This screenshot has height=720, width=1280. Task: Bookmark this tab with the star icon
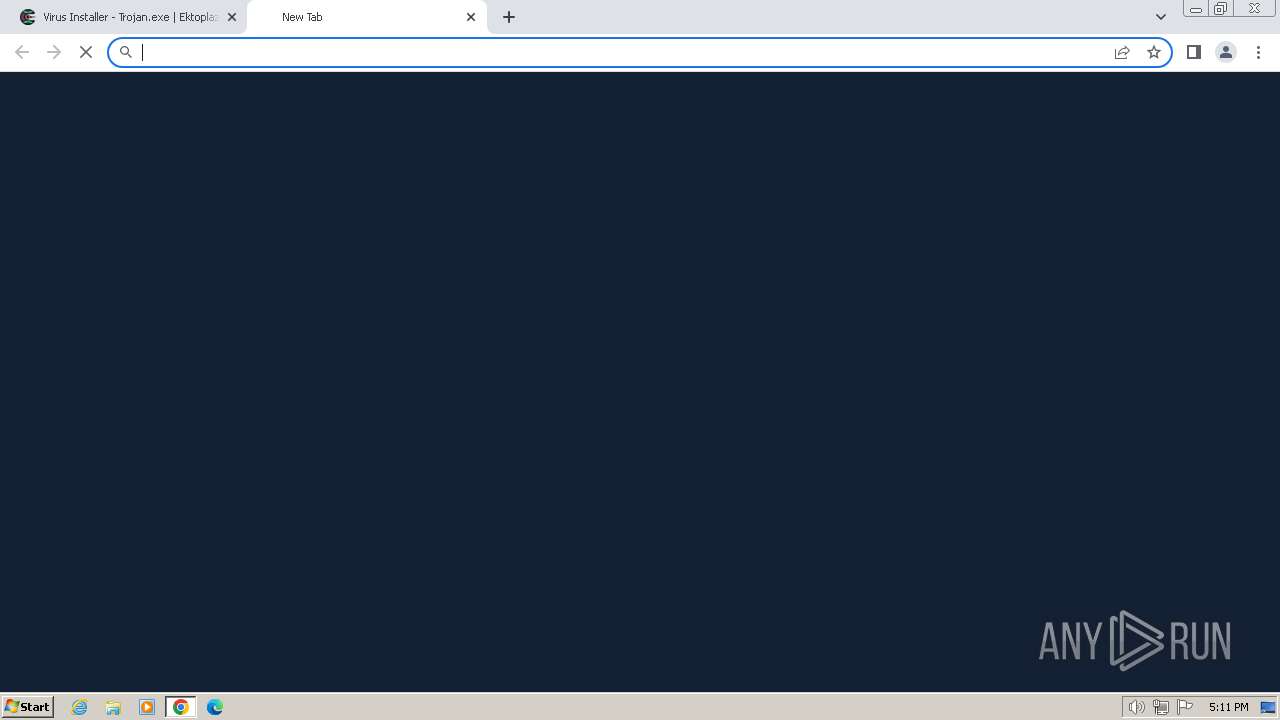point(1154,52)
